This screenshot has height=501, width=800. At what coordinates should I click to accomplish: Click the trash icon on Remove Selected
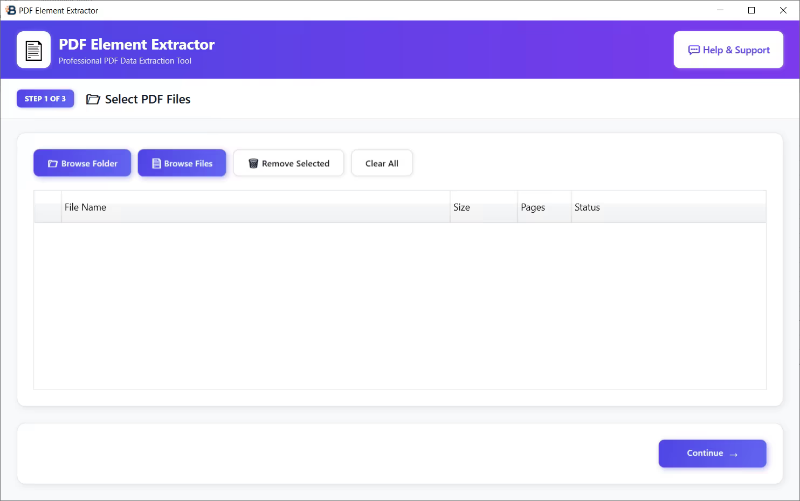point(253,164)
